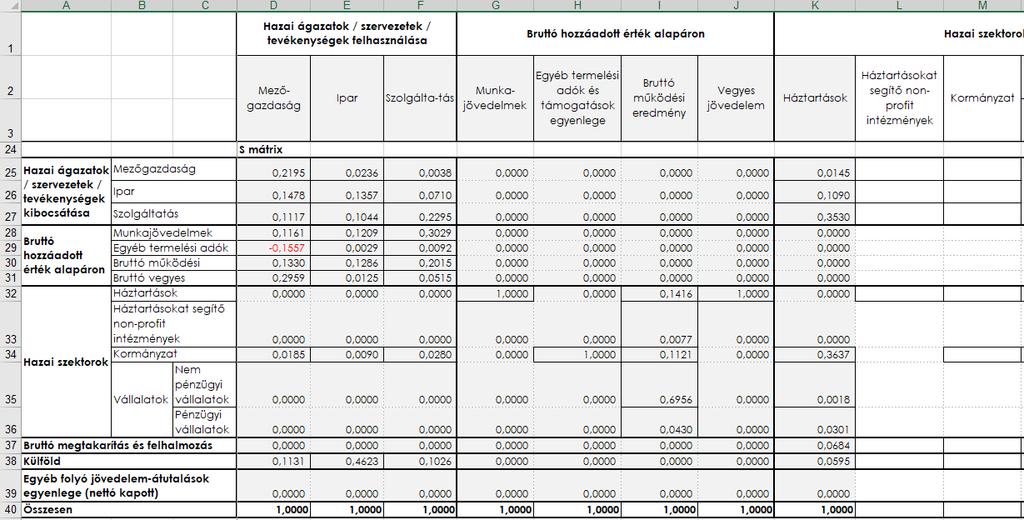Select row header 40
Image resolution: width=1024 pixels, height=520 pixels.
[10, 510]
